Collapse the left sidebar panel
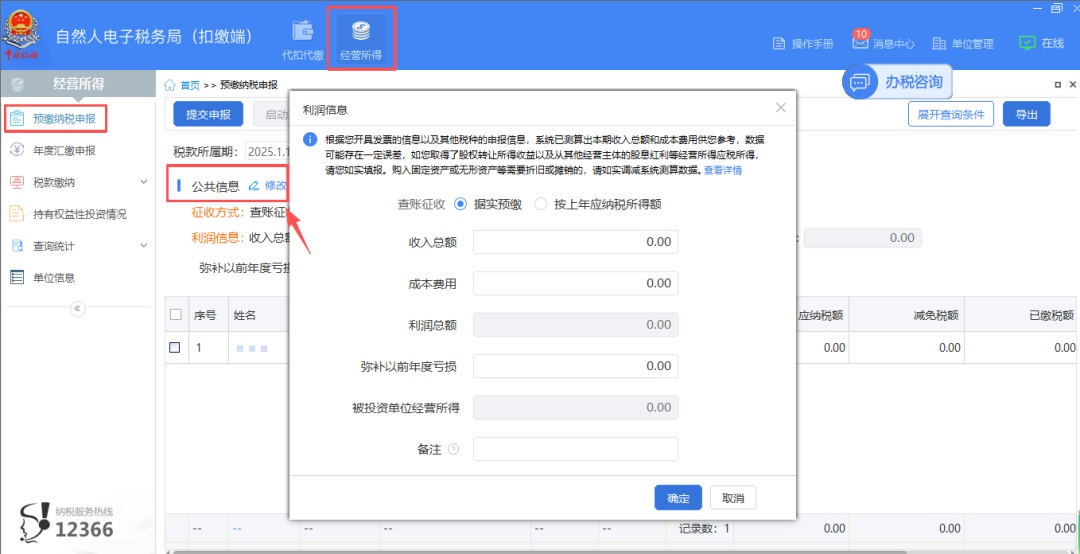This screenshot has width=1080, height=554. click(77, 309)
